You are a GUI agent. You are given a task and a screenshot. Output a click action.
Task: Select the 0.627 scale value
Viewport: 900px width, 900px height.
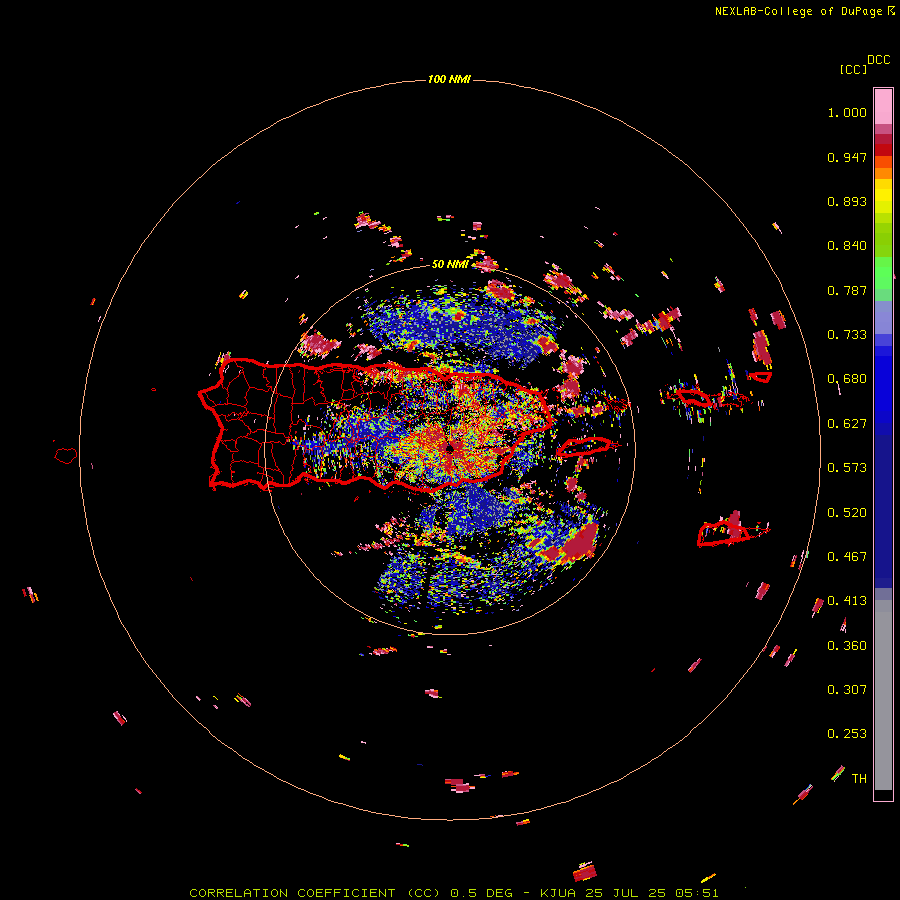click(847, 424)
